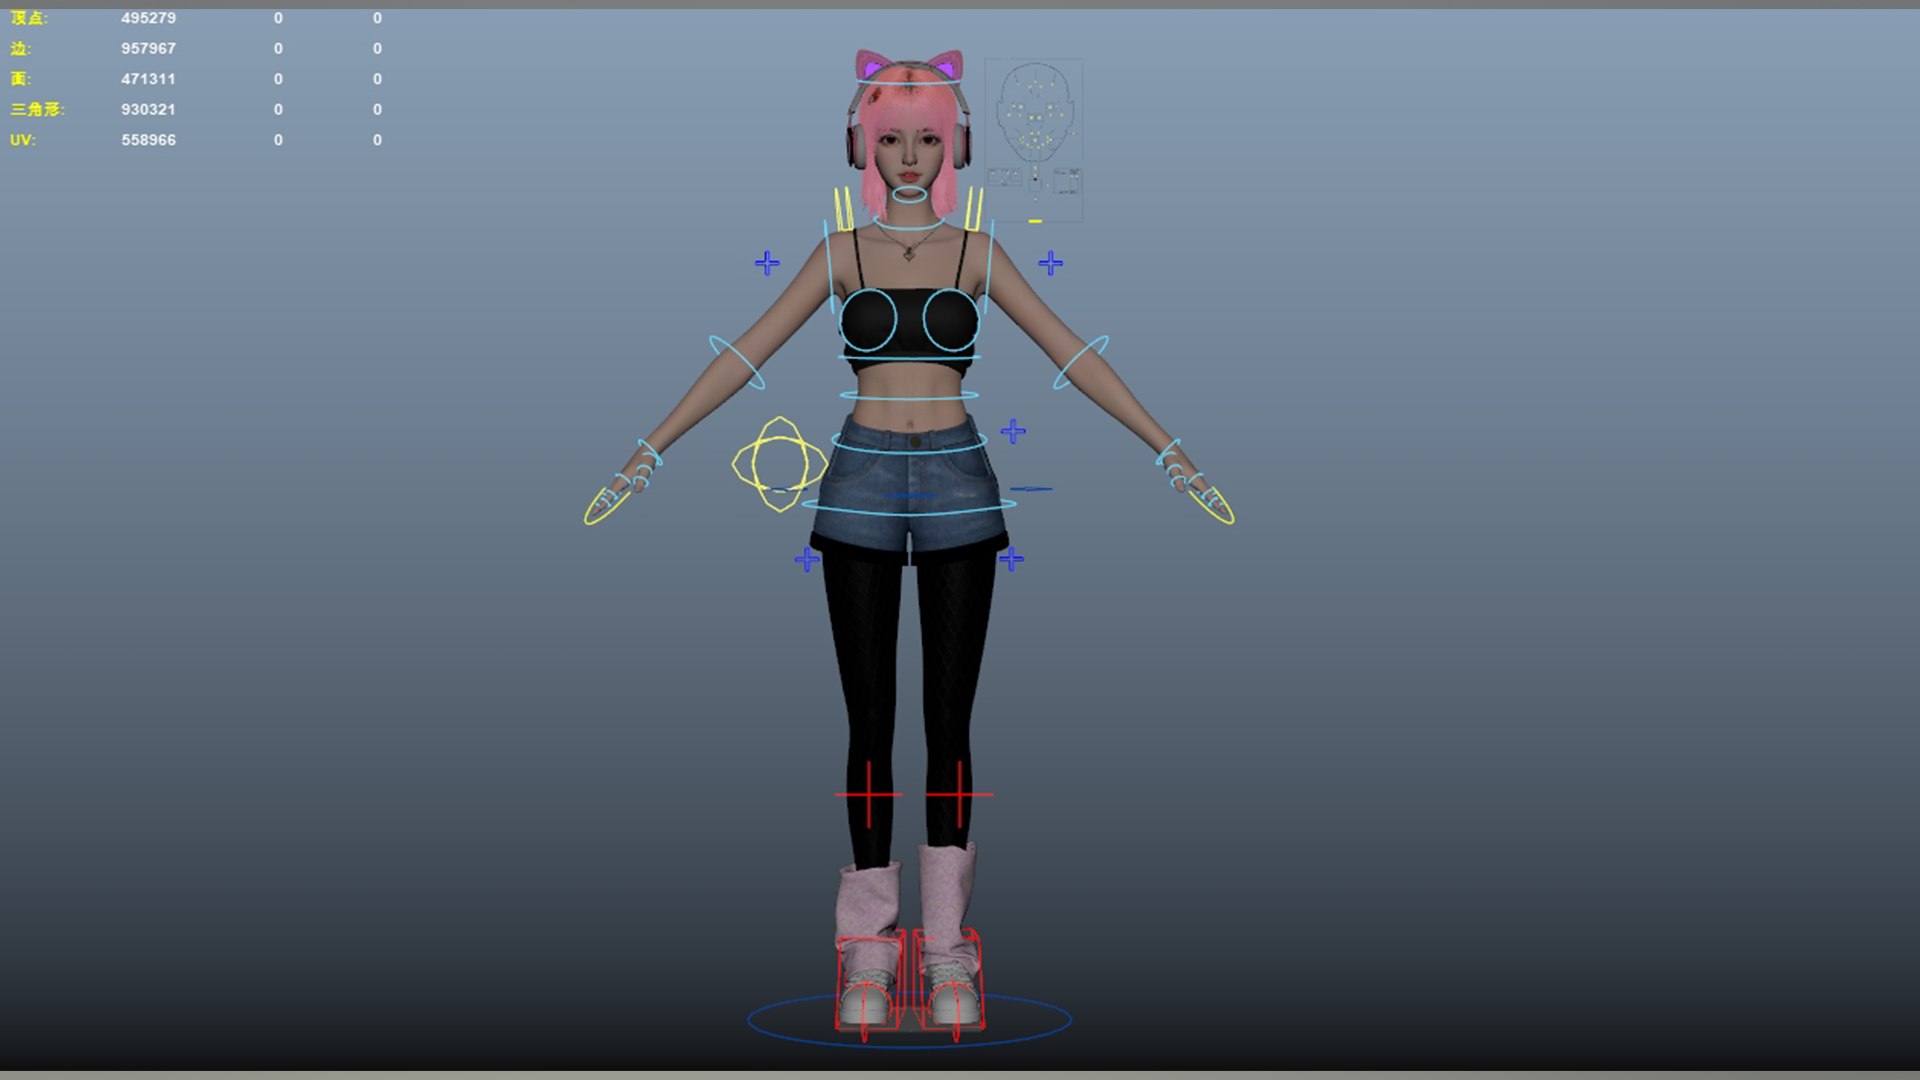
Task: Select yellow bar below face control panel
Action: (1035, 221)
